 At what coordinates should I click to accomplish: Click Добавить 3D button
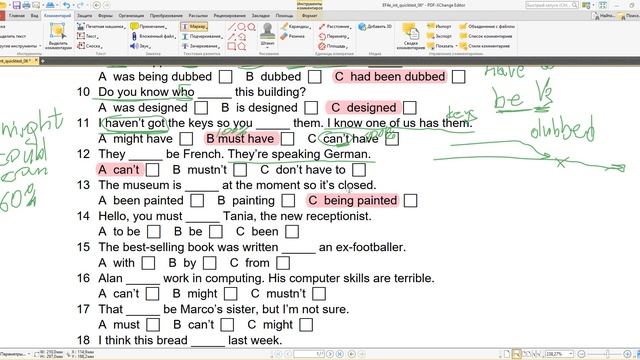tap(375, 27)
